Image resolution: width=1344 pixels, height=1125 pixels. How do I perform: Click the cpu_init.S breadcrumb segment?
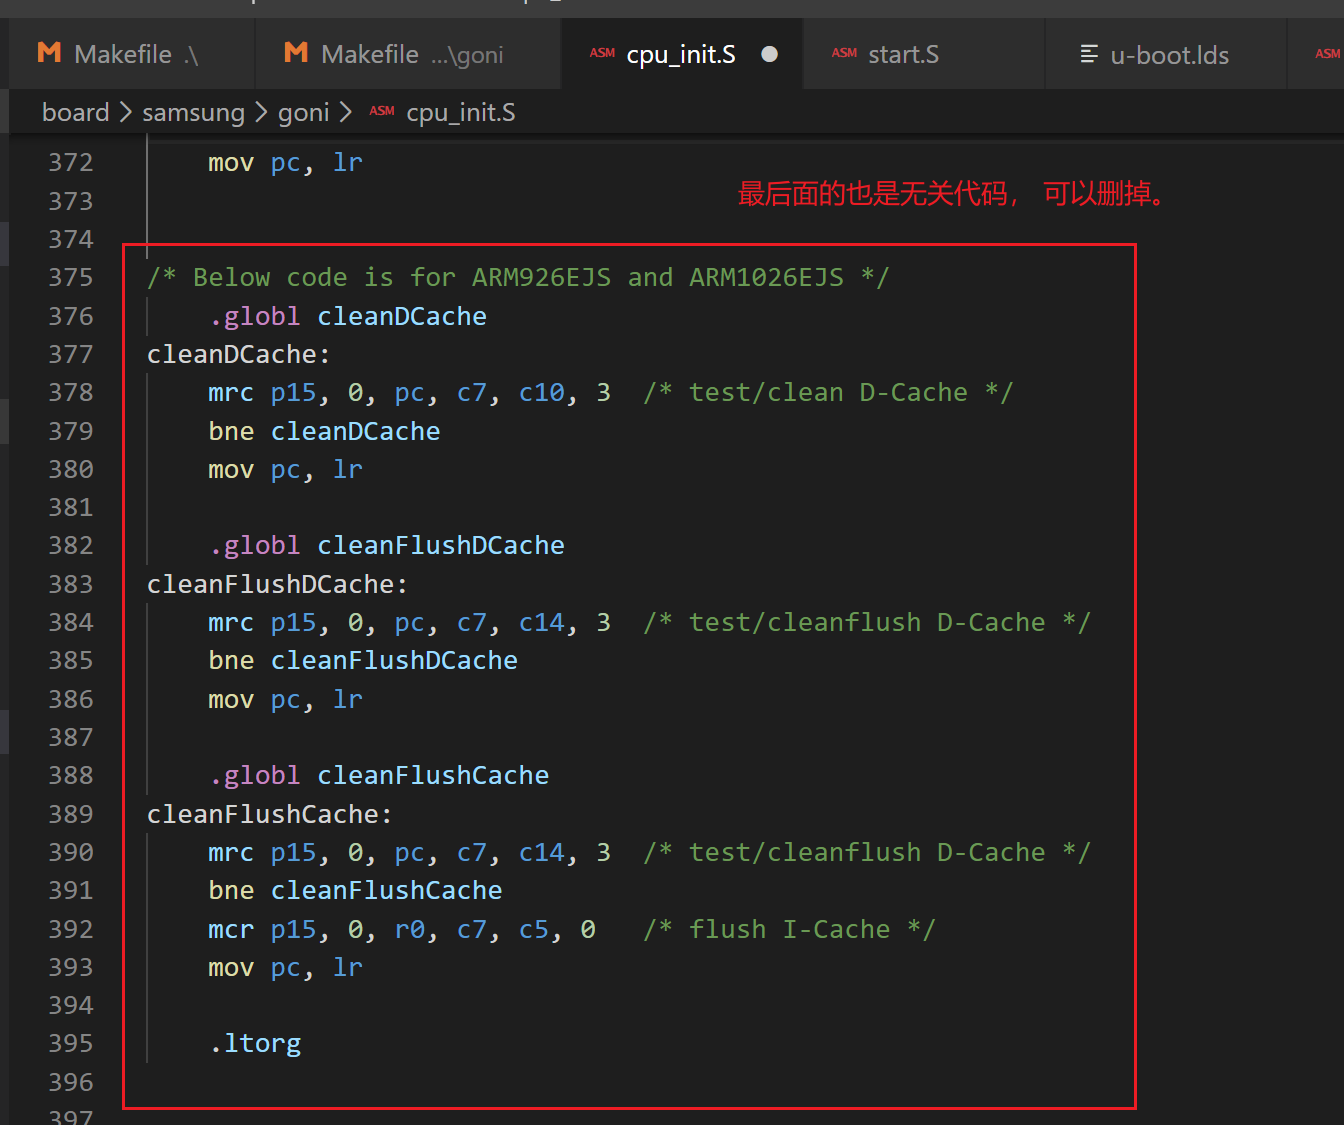(461, 112)
